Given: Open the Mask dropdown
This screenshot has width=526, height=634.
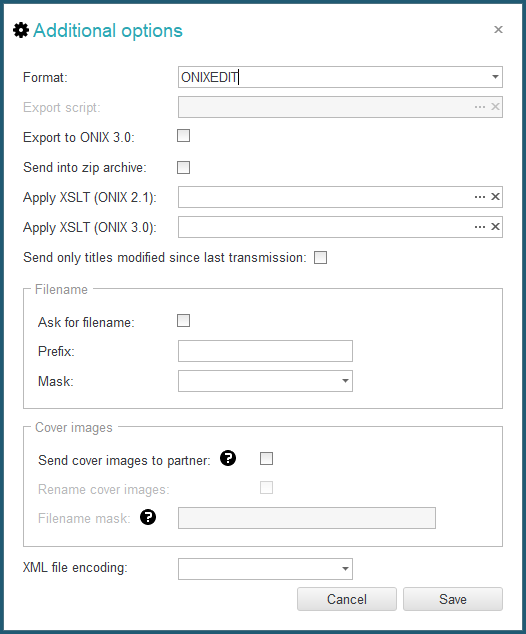Looking at the screenshot, I should click(345, 381).
